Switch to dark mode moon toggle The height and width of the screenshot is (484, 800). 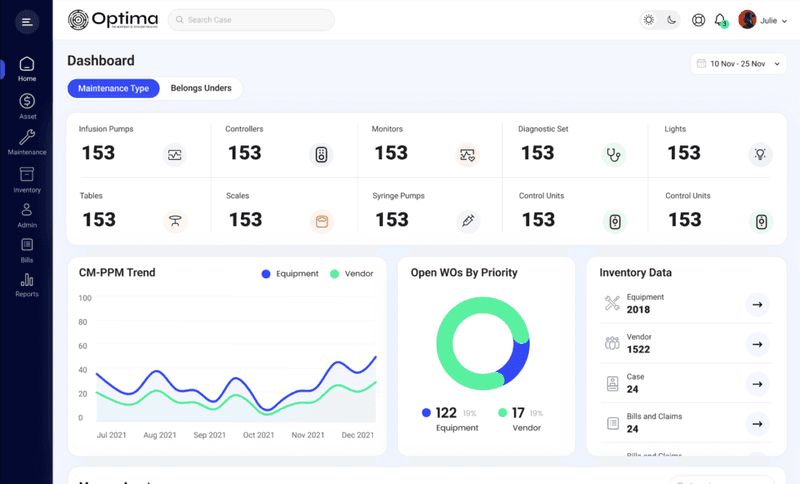(671, 20)
